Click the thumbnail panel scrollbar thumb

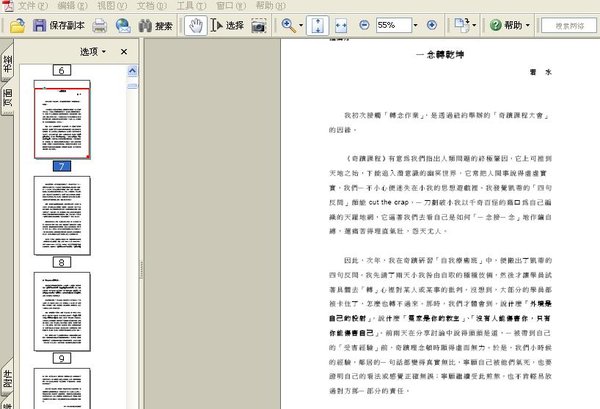tap(132, 86)
